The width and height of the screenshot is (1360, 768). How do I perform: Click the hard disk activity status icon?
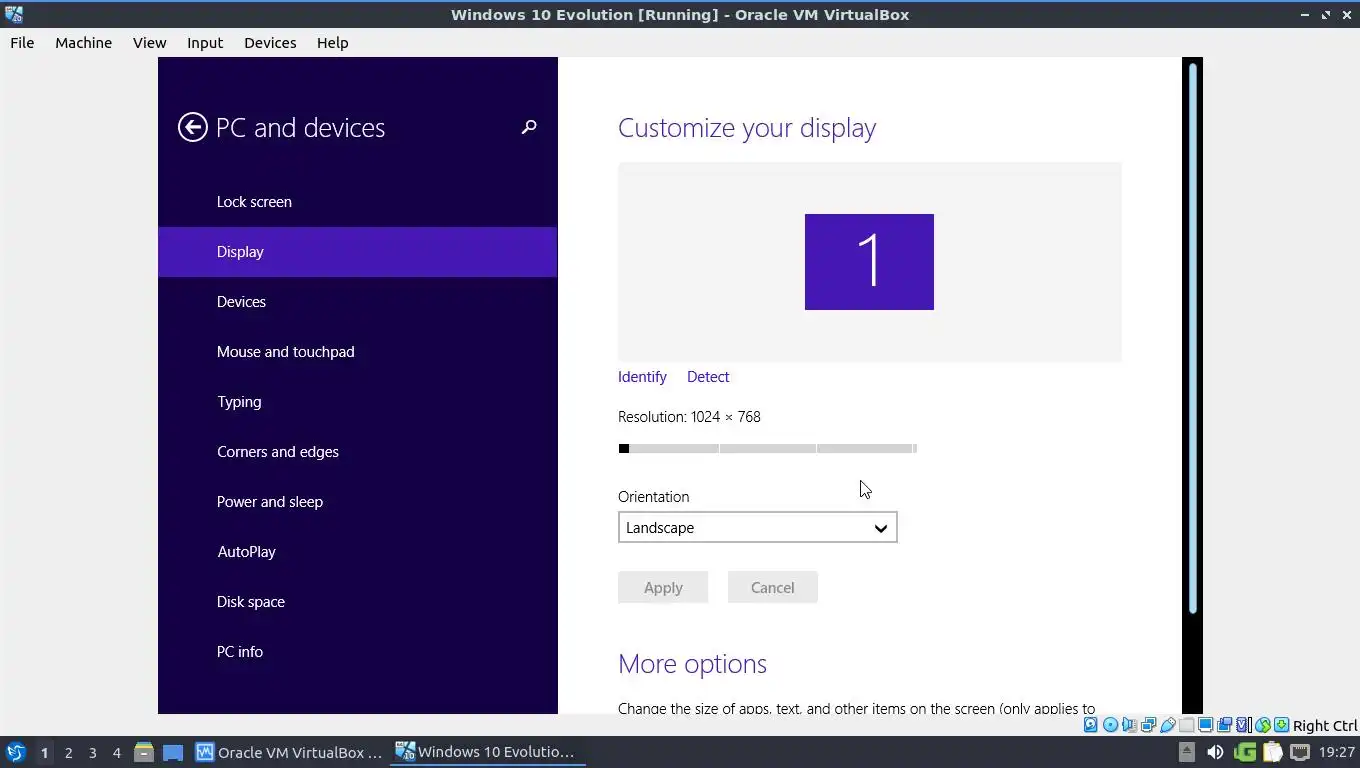coord(1090,725)
